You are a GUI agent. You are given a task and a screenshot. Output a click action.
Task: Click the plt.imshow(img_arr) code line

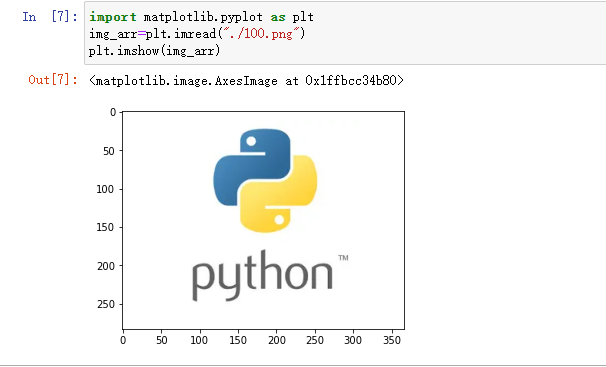155,51
